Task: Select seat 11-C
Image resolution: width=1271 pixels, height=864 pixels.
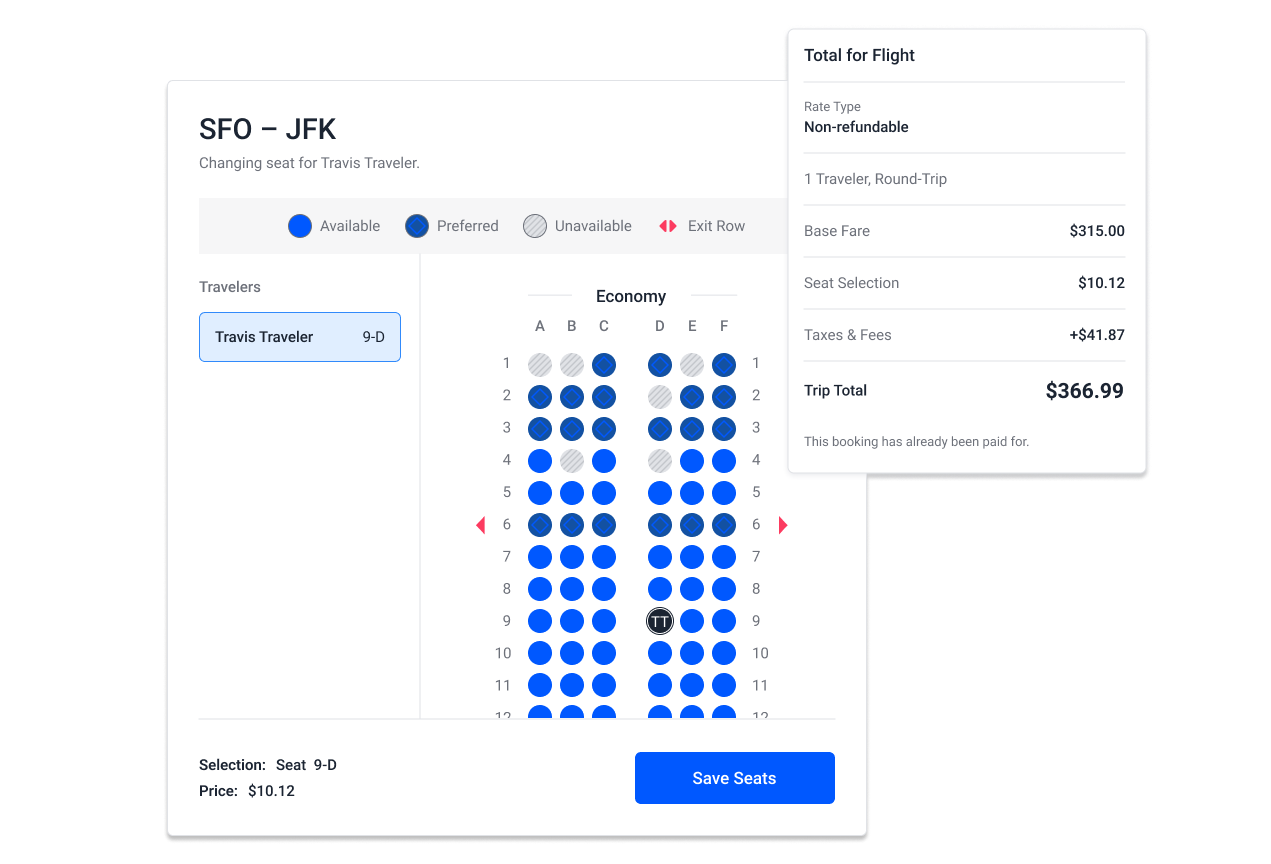Action: pyautogui.click(x=604, y=685)
